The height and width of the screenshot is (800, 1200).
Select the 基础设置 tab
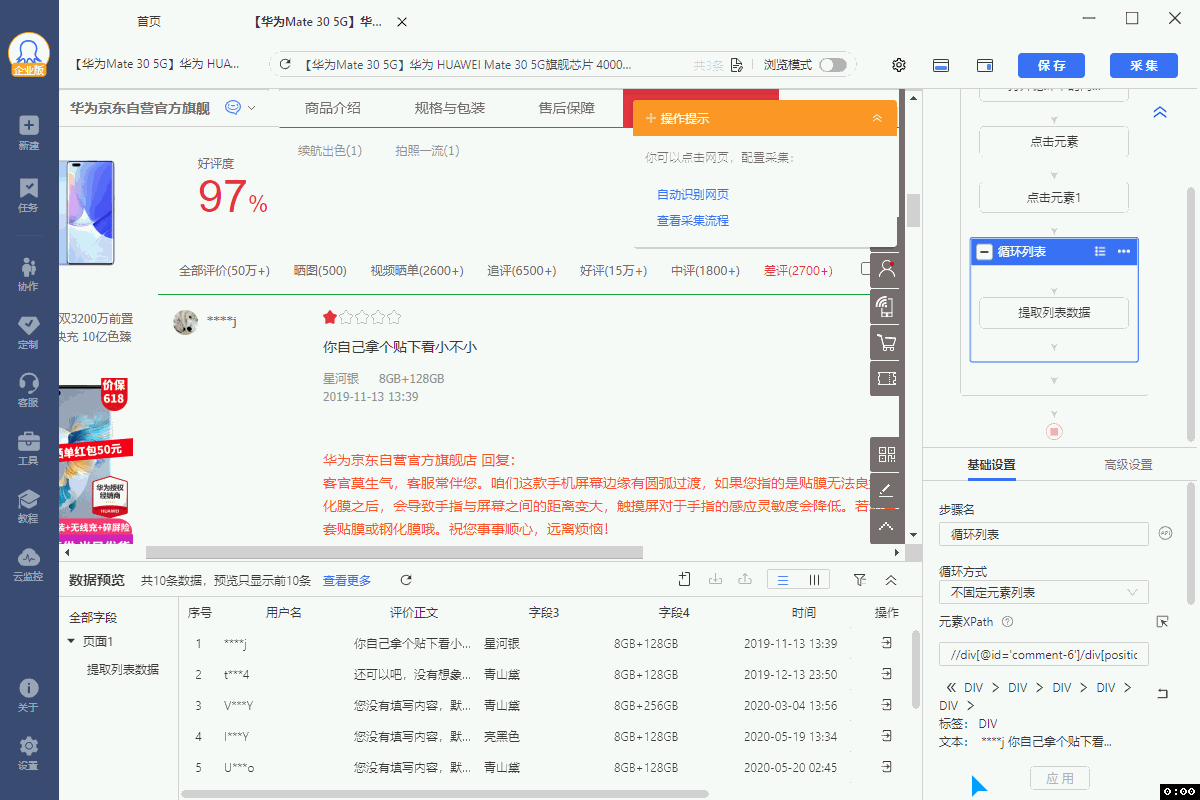[991, 465]
